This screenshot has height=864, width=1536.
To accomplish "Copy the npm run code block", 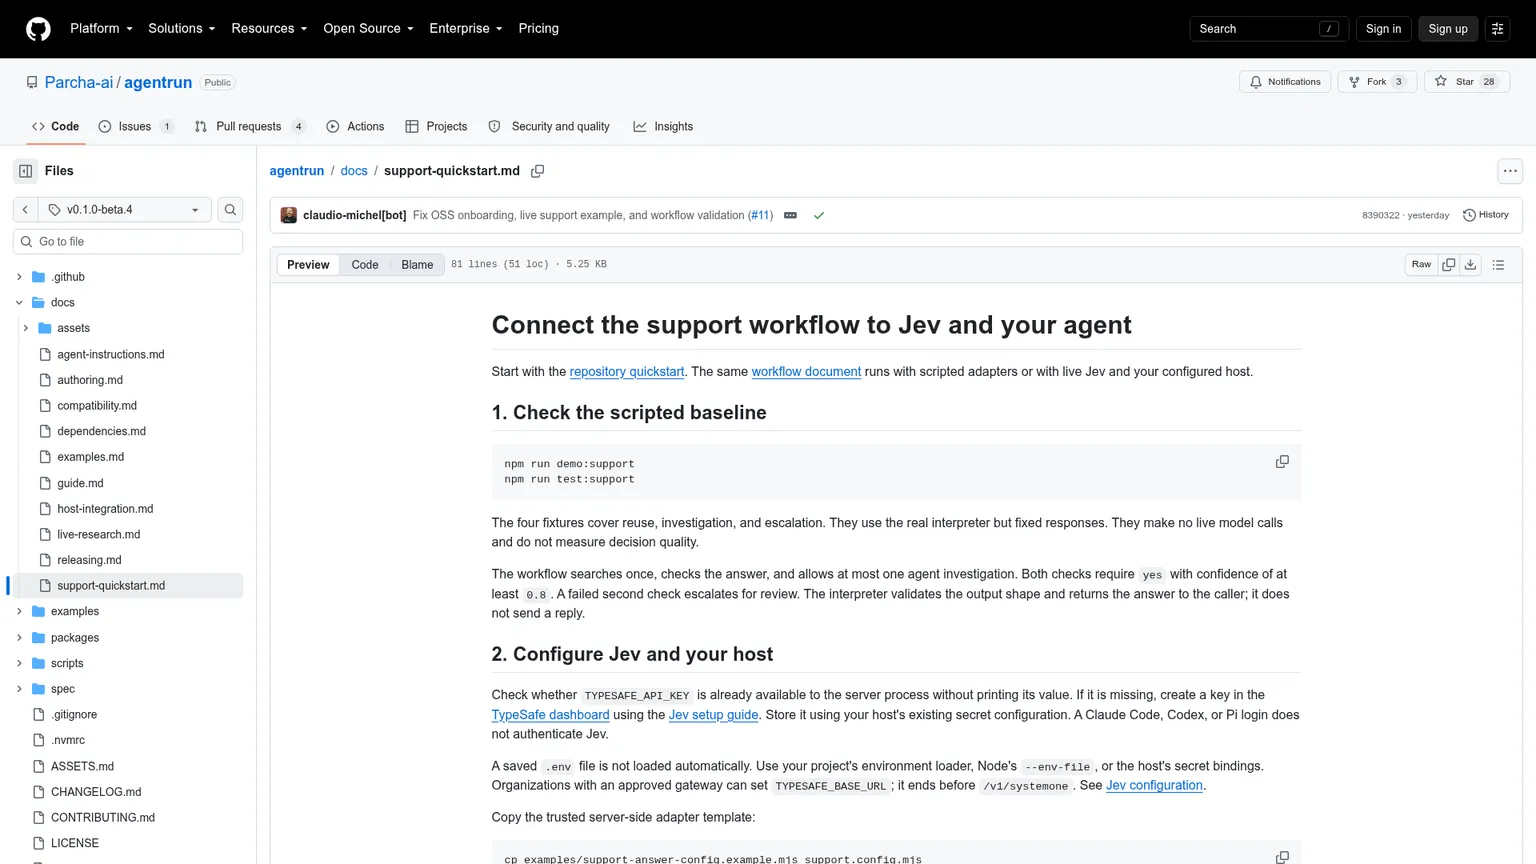I will tap(1282, 462).
